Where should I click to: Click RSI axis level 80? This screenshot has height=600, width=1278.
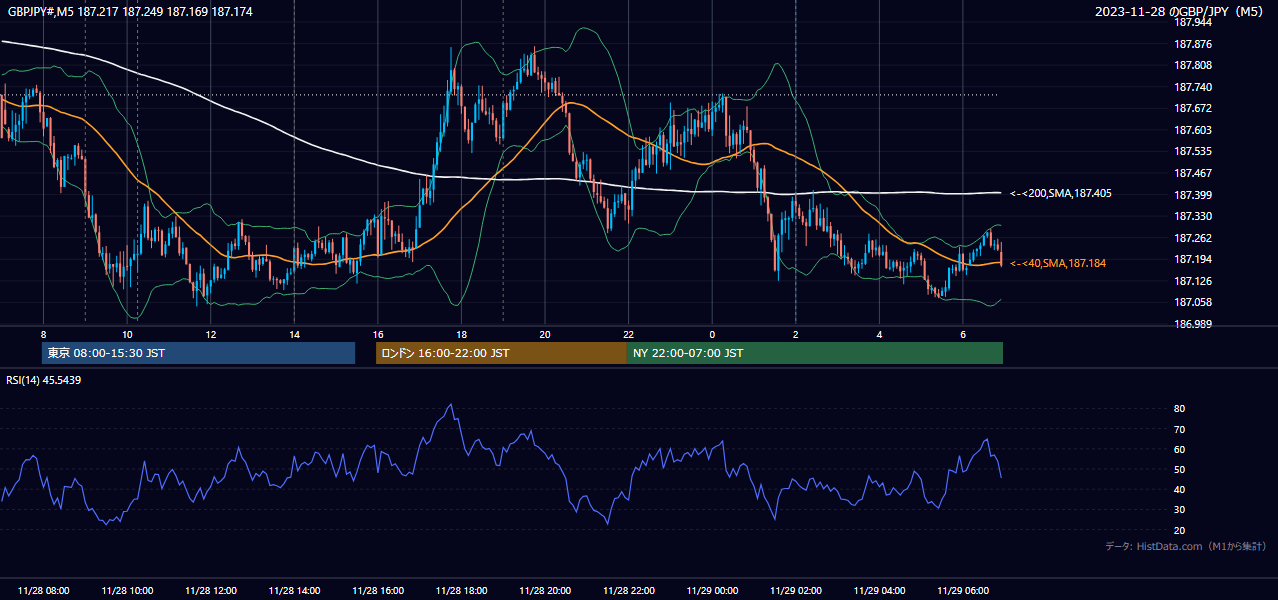pos(1179,409)
